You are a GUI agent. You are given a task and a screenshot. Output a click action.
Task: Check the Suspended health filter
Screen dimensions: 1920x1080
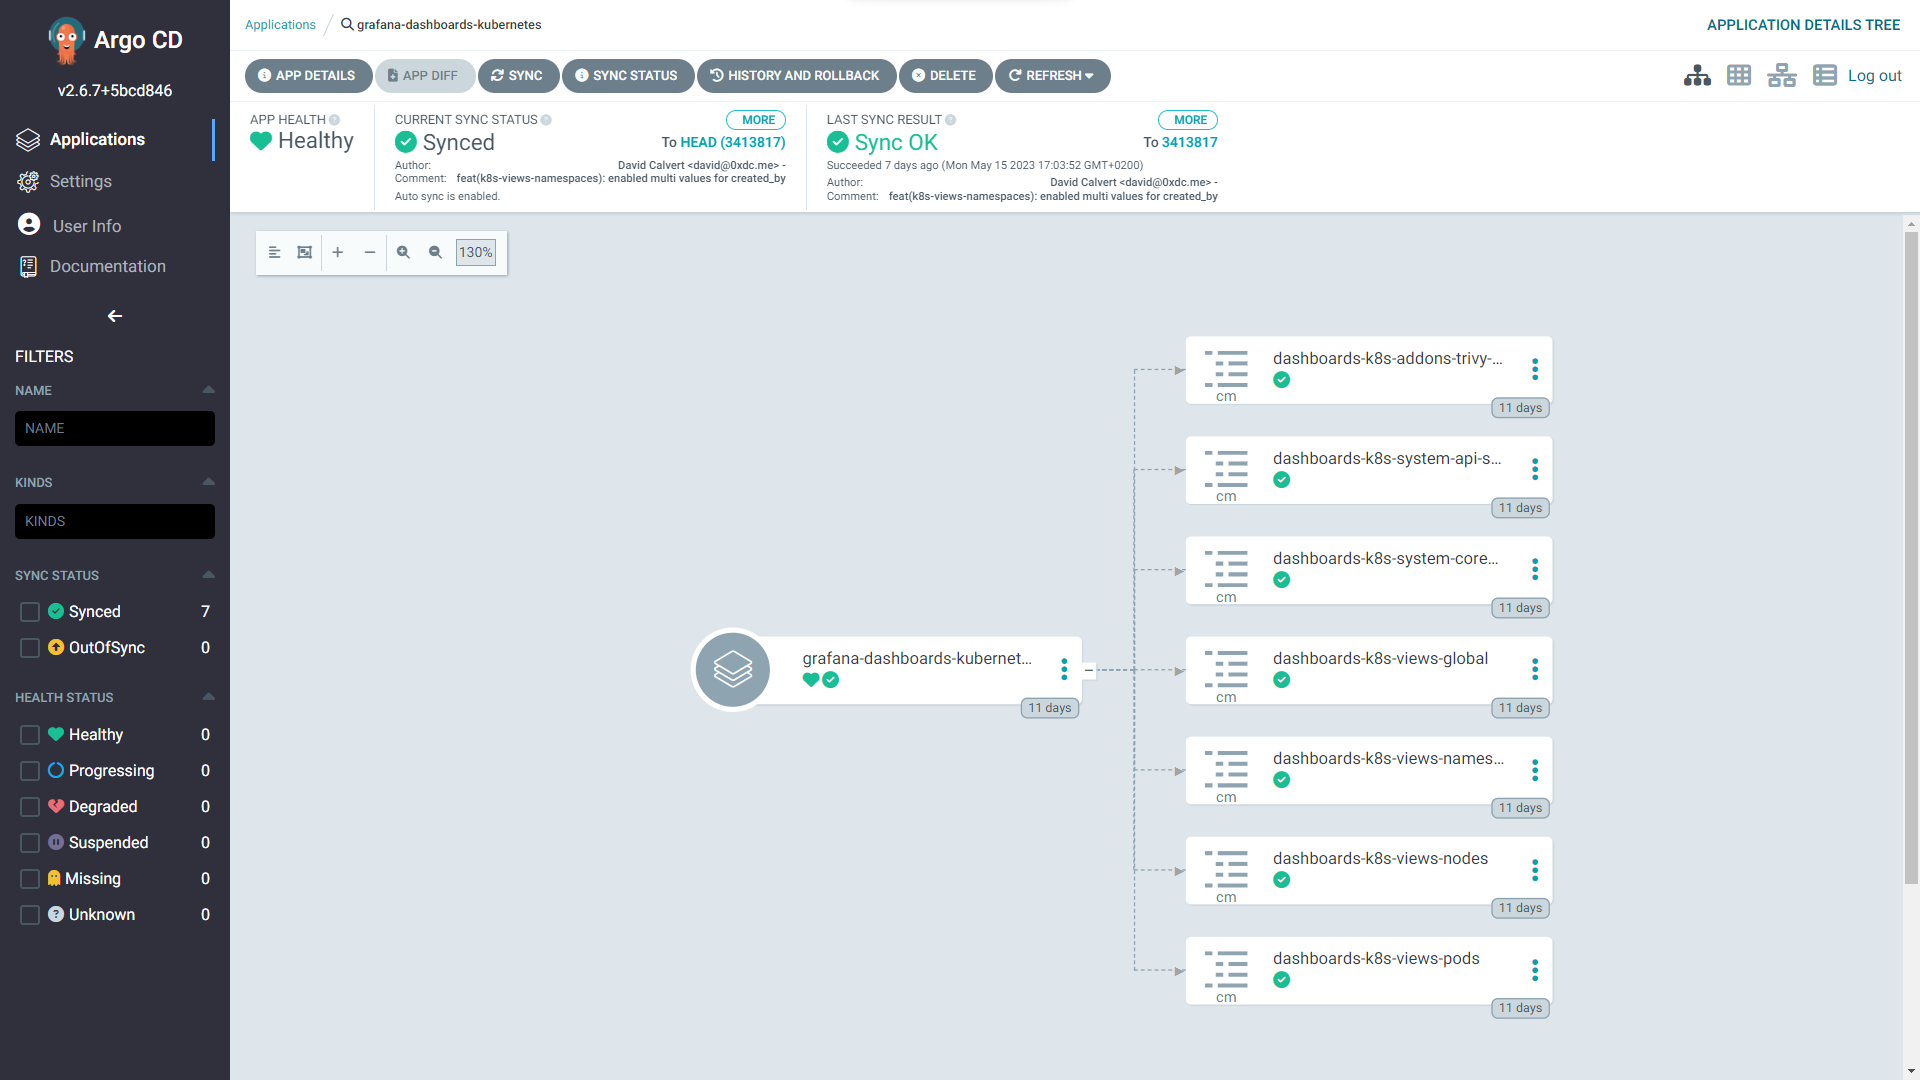[x=30, y=843]
